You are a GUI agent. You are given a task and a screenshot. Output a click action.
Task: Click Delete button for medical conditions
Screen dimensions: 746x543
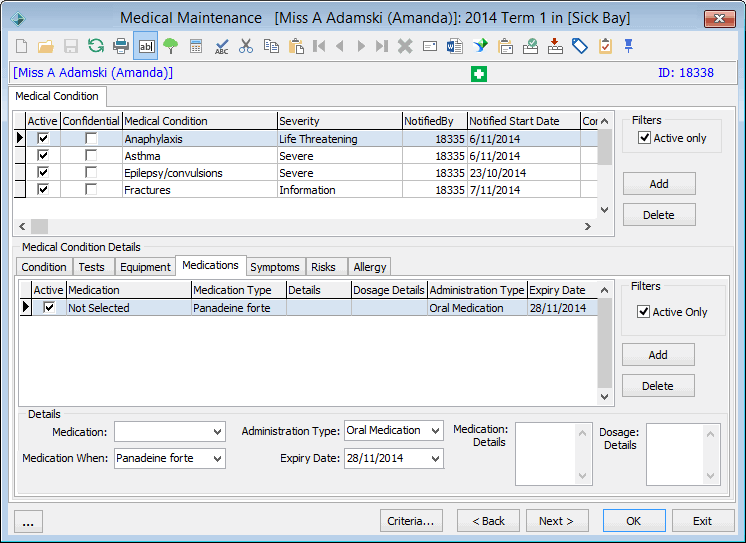click(659, 215)
